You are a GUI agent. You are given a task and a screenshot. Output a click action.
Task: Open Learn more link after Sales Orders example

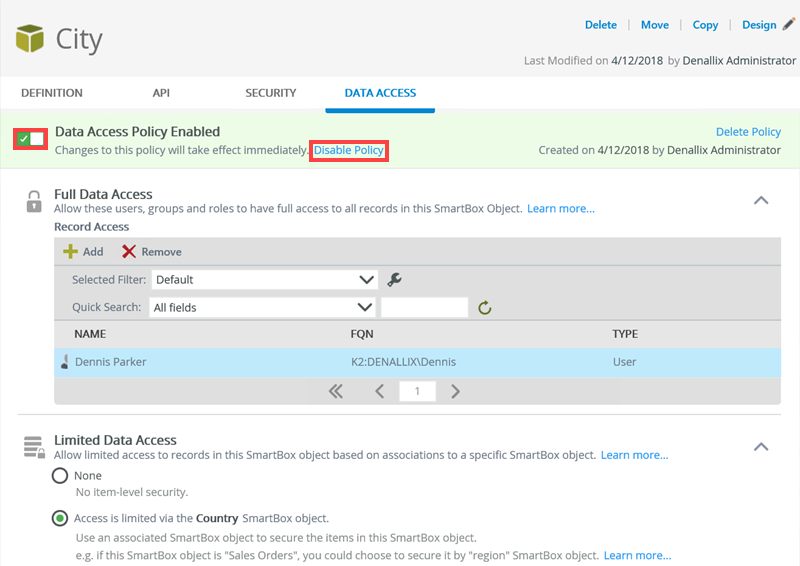[x=637, y=555]
